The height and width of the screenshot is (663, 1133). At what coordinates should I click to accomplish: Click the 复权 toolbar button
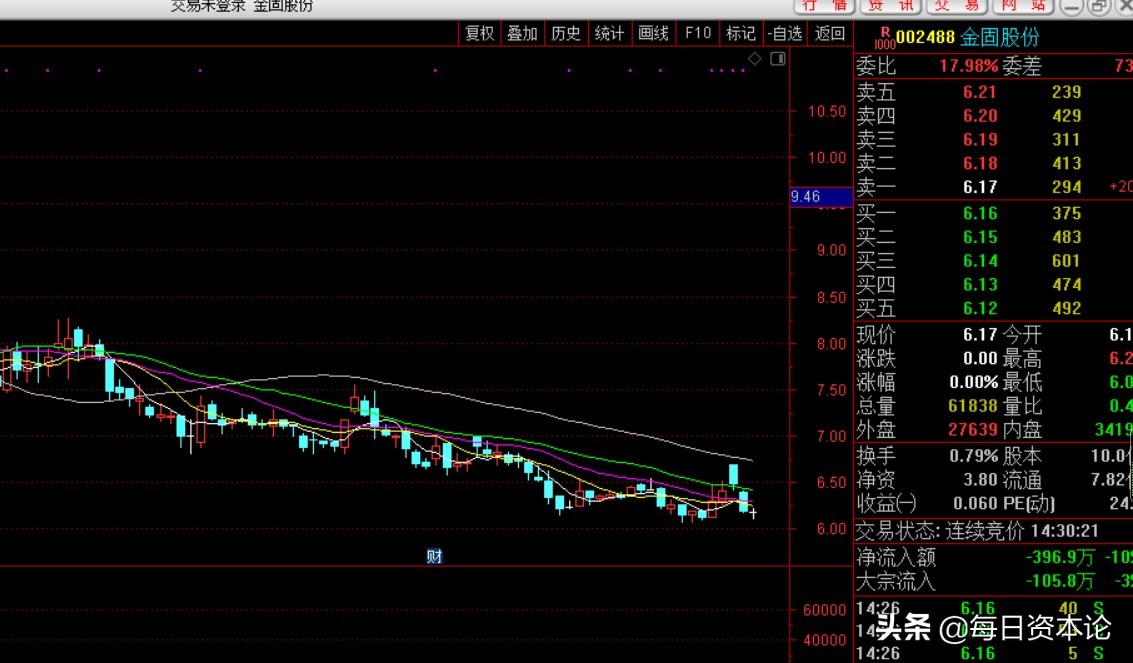479,33
